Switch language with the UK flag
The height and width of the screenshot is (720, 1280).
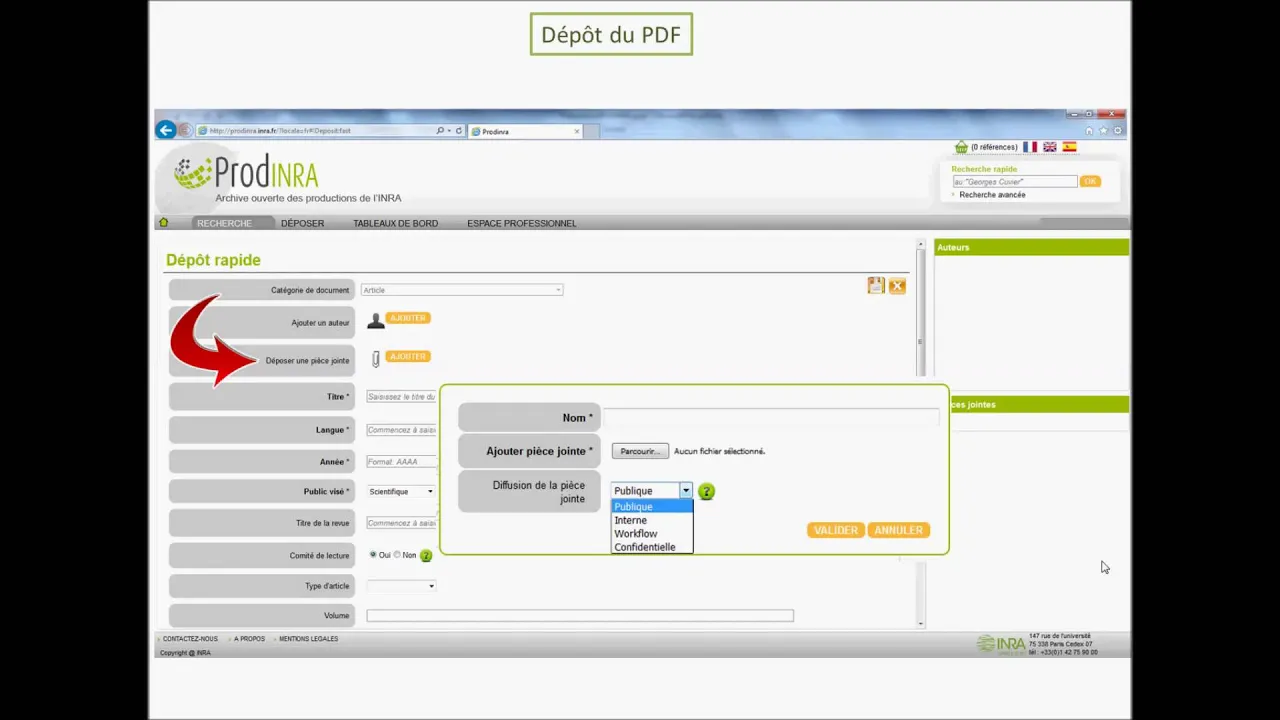click(1050, 147)
